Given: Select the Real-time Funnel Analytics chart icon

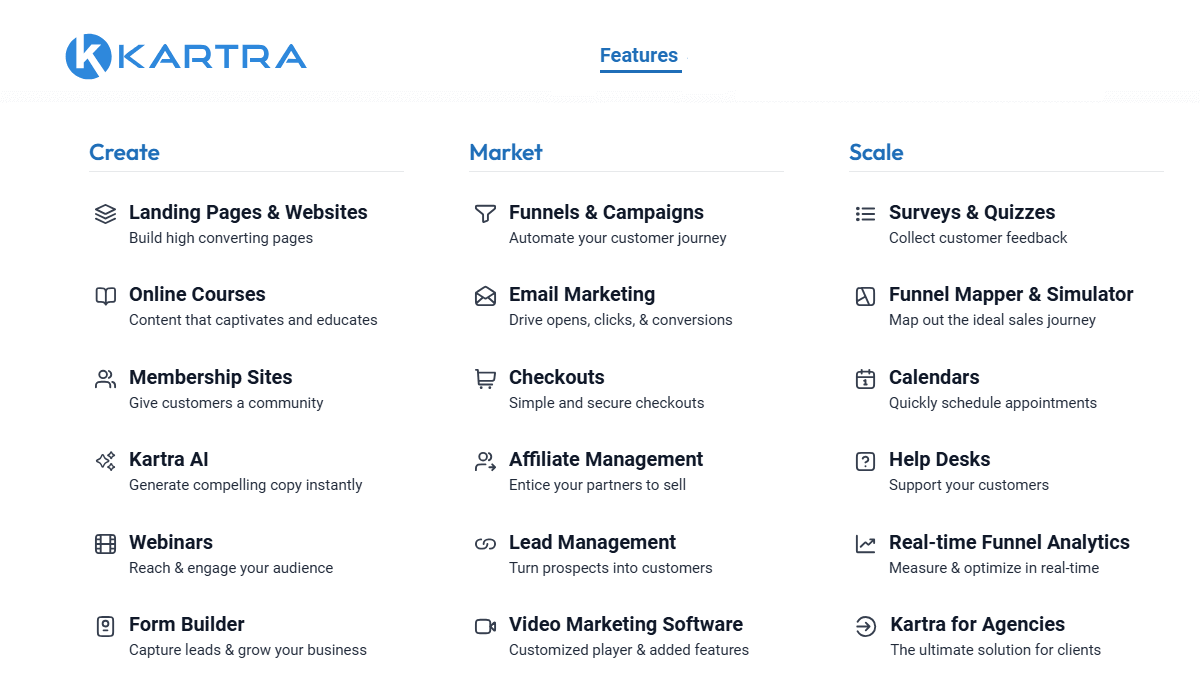Looking at the screenshot, I should point(865,543).
